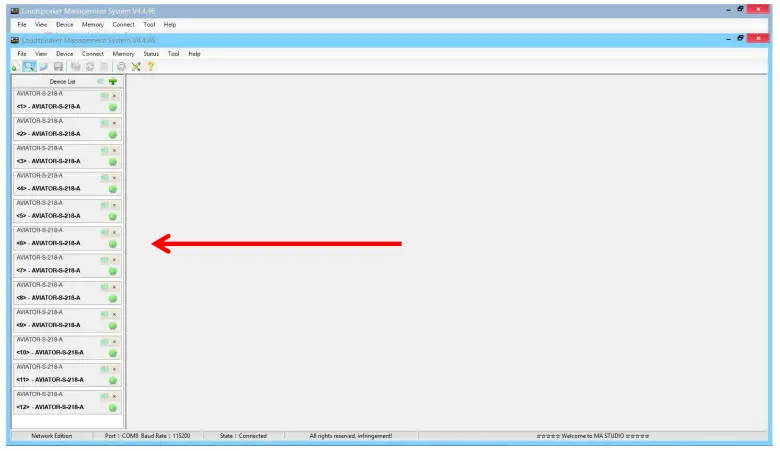This screenshot has width=780, height=451.
Task: Click Network Edition in the status bar
Action: [x=52, y=436]
